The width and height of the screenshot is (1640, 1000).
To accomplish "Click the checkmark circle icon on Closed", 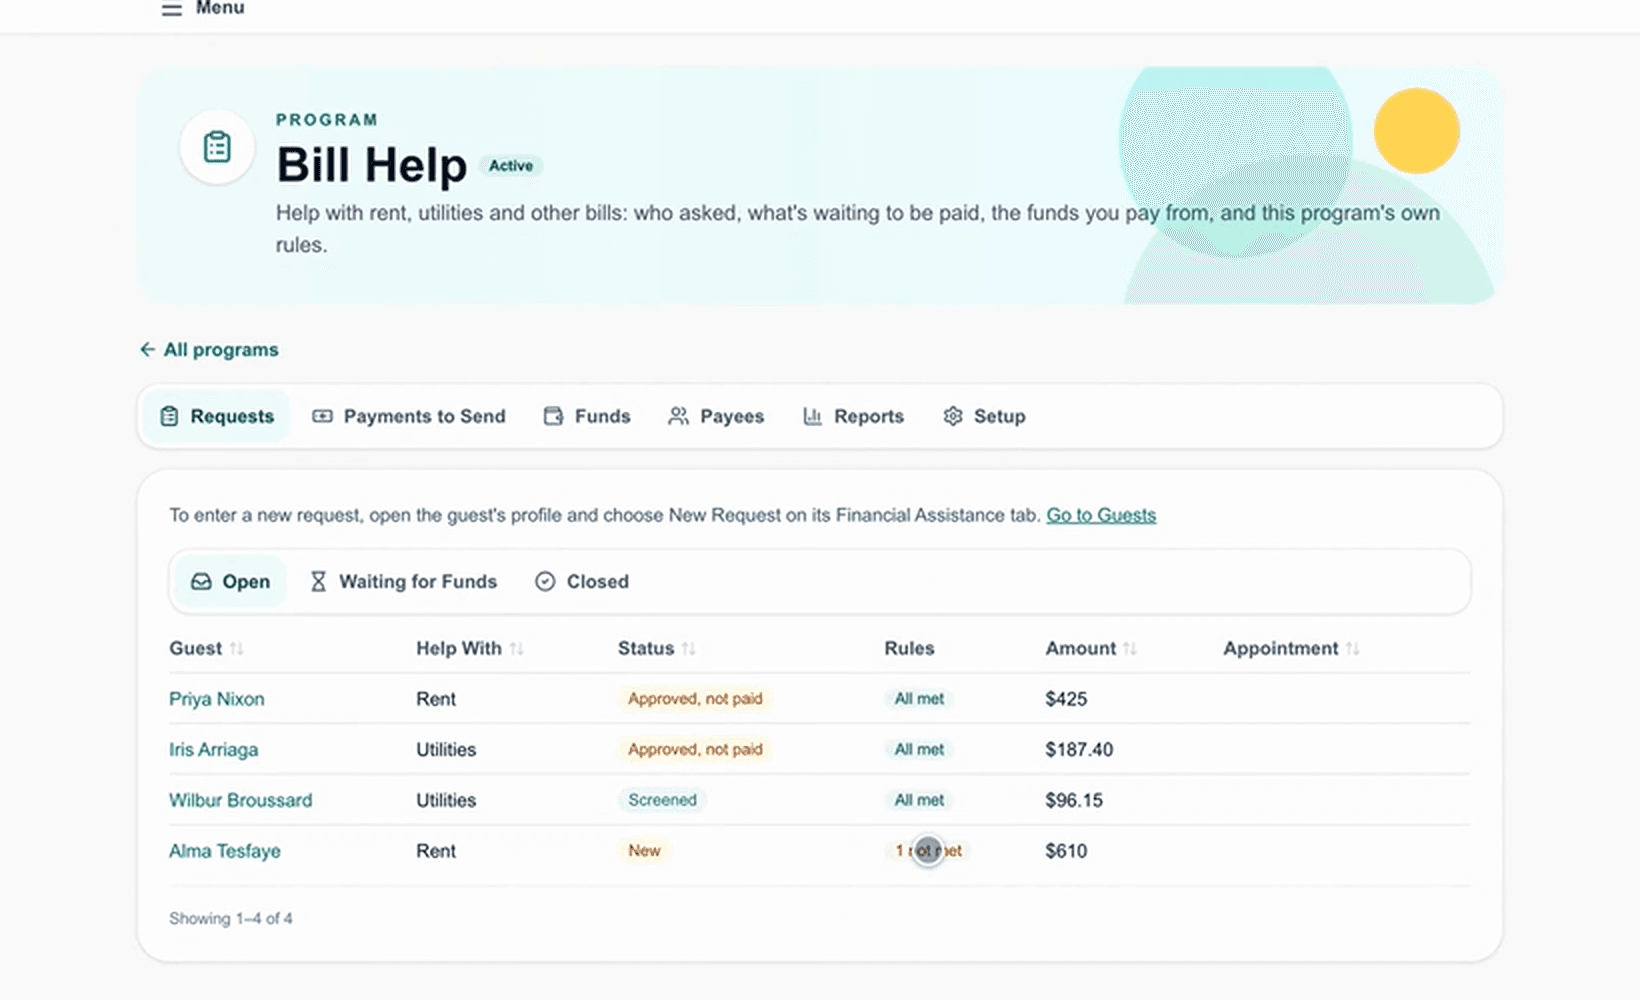I will pyautogui.click(x=545, y=581).
